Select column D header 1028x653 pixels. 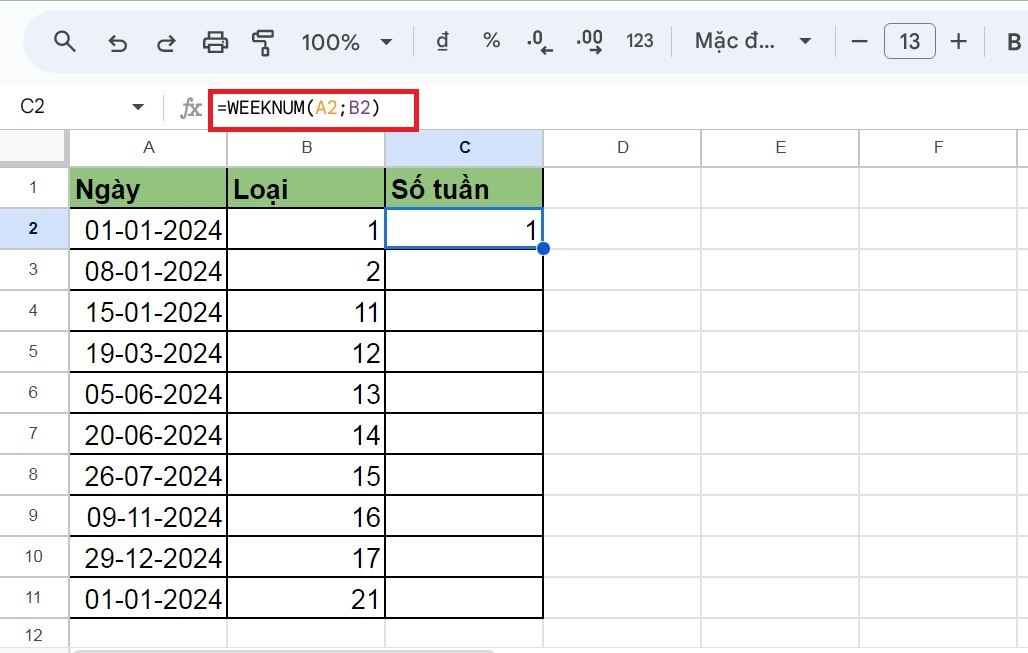[622, 148]
